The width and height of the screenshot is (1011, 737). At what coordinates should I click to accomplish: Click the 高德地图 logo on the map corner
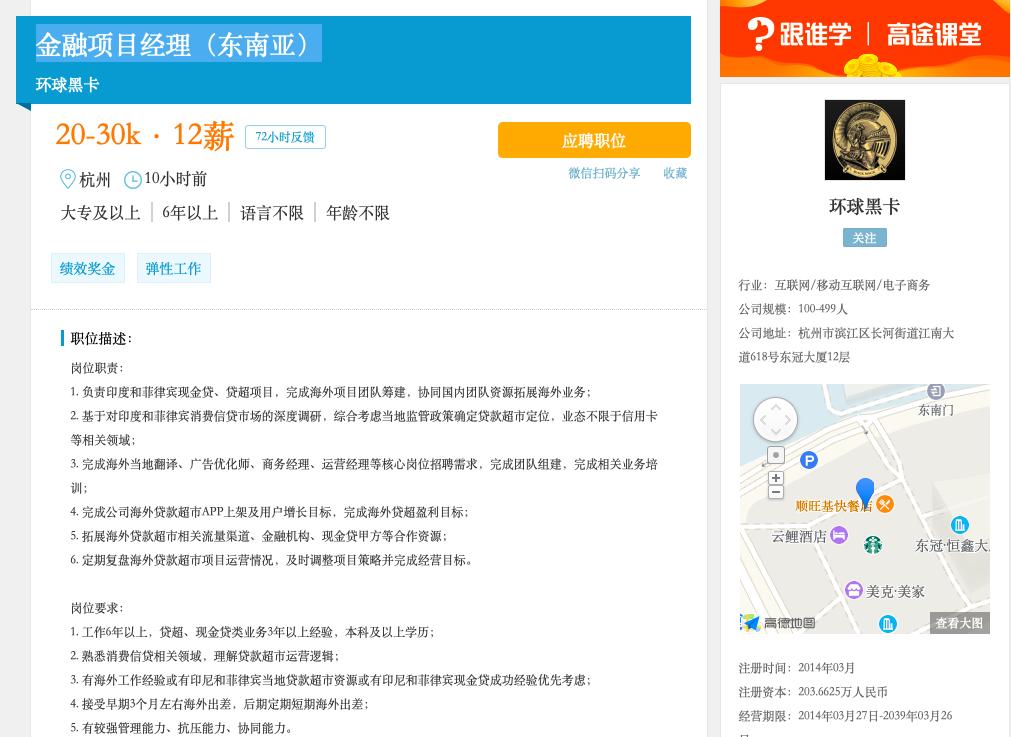tap(773, 622)
